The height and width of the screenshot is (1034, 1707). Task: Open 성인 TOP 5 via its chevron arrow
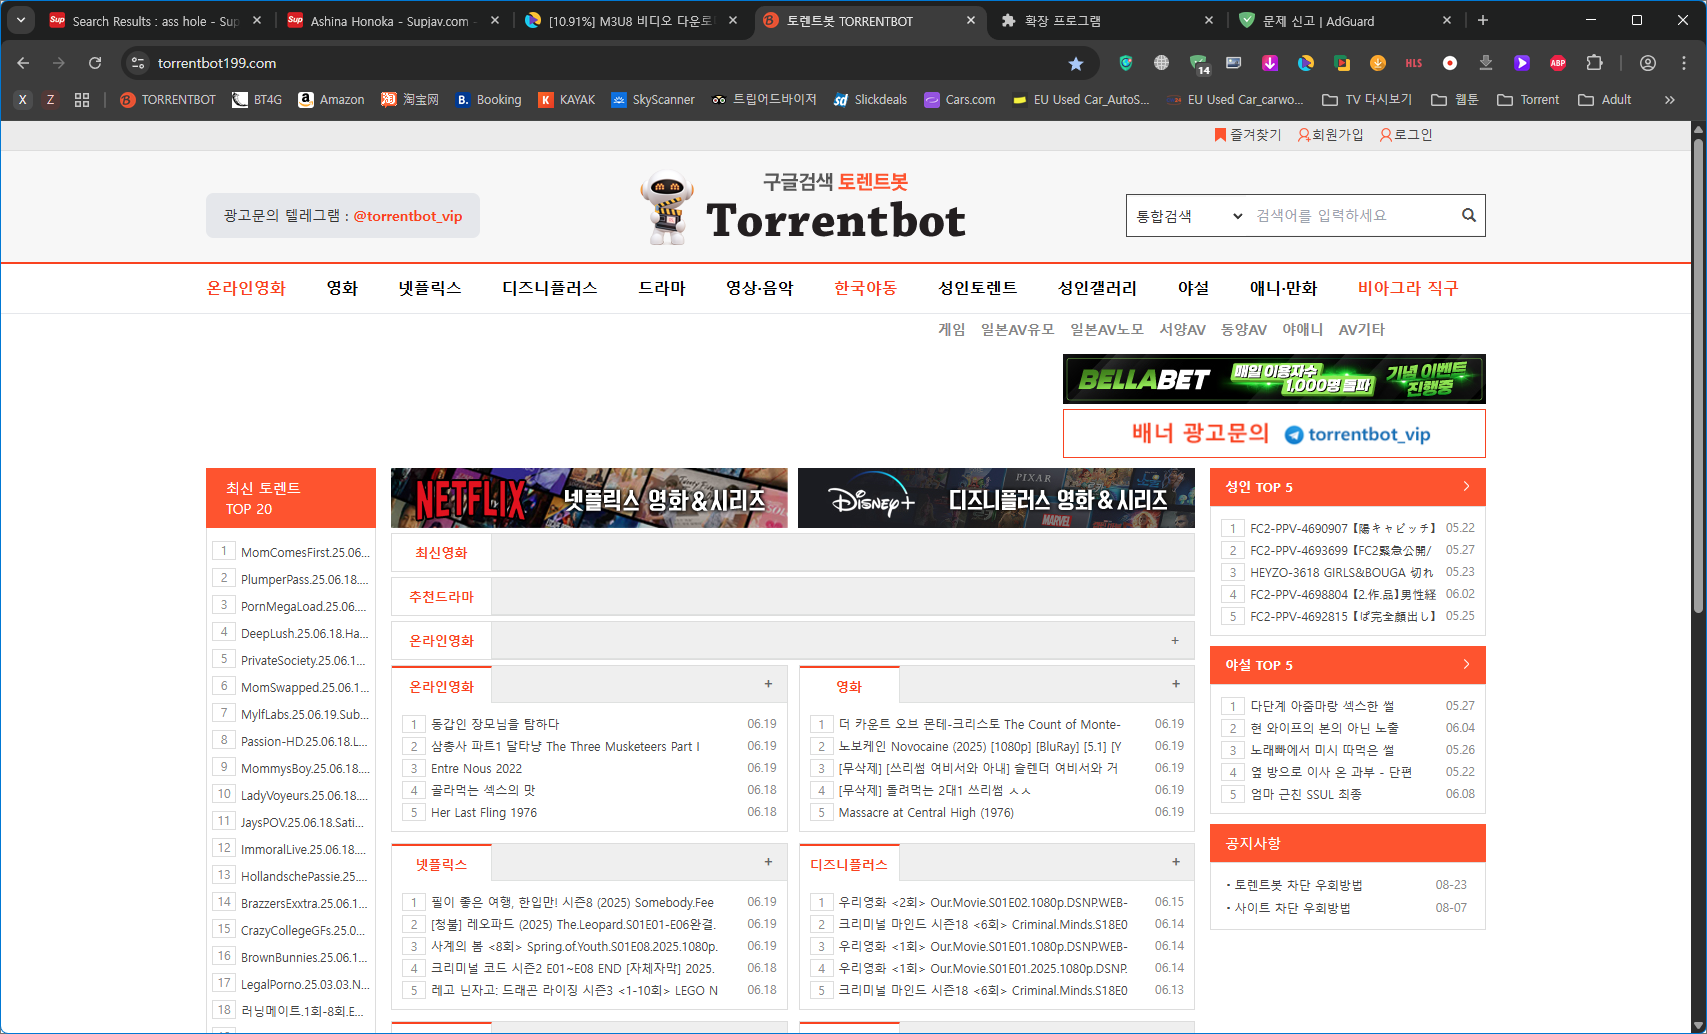tap(1465, 487)
